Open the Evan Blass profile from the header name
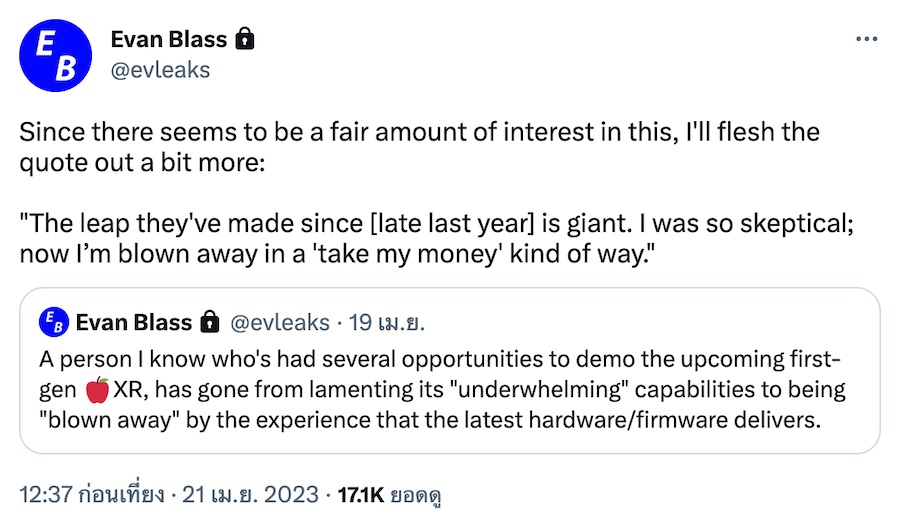The image size is (900, 526). coord(168,40)
